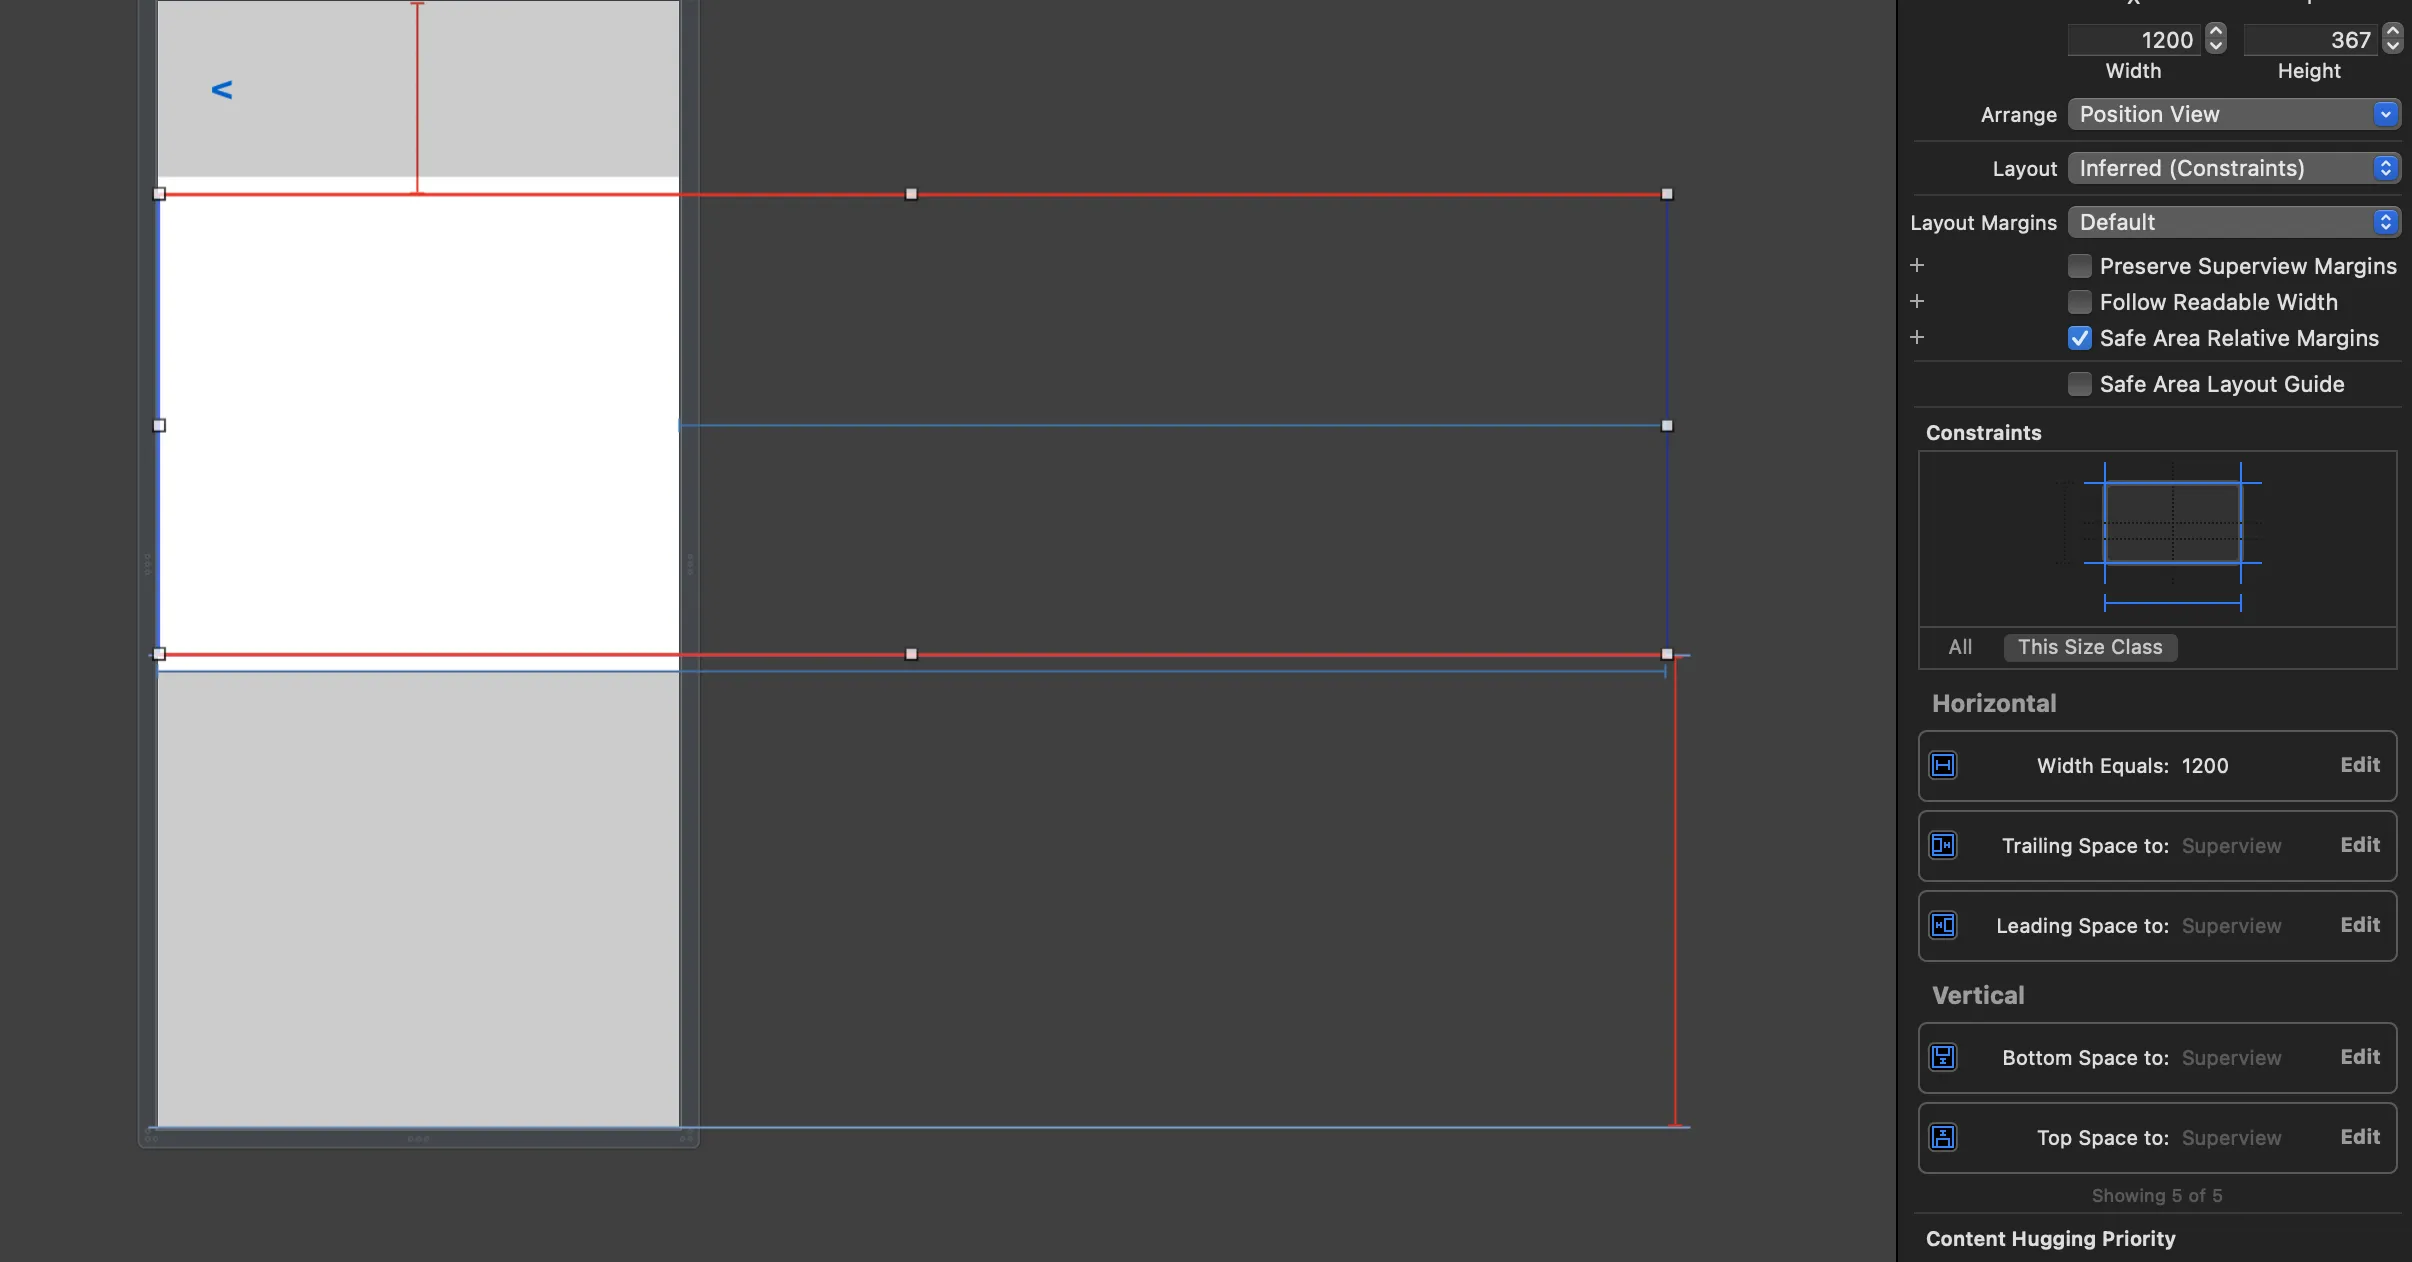Open the Layout Margins Default dropdown
The image size is (2412, 1262).
(x=2234, y=222)
